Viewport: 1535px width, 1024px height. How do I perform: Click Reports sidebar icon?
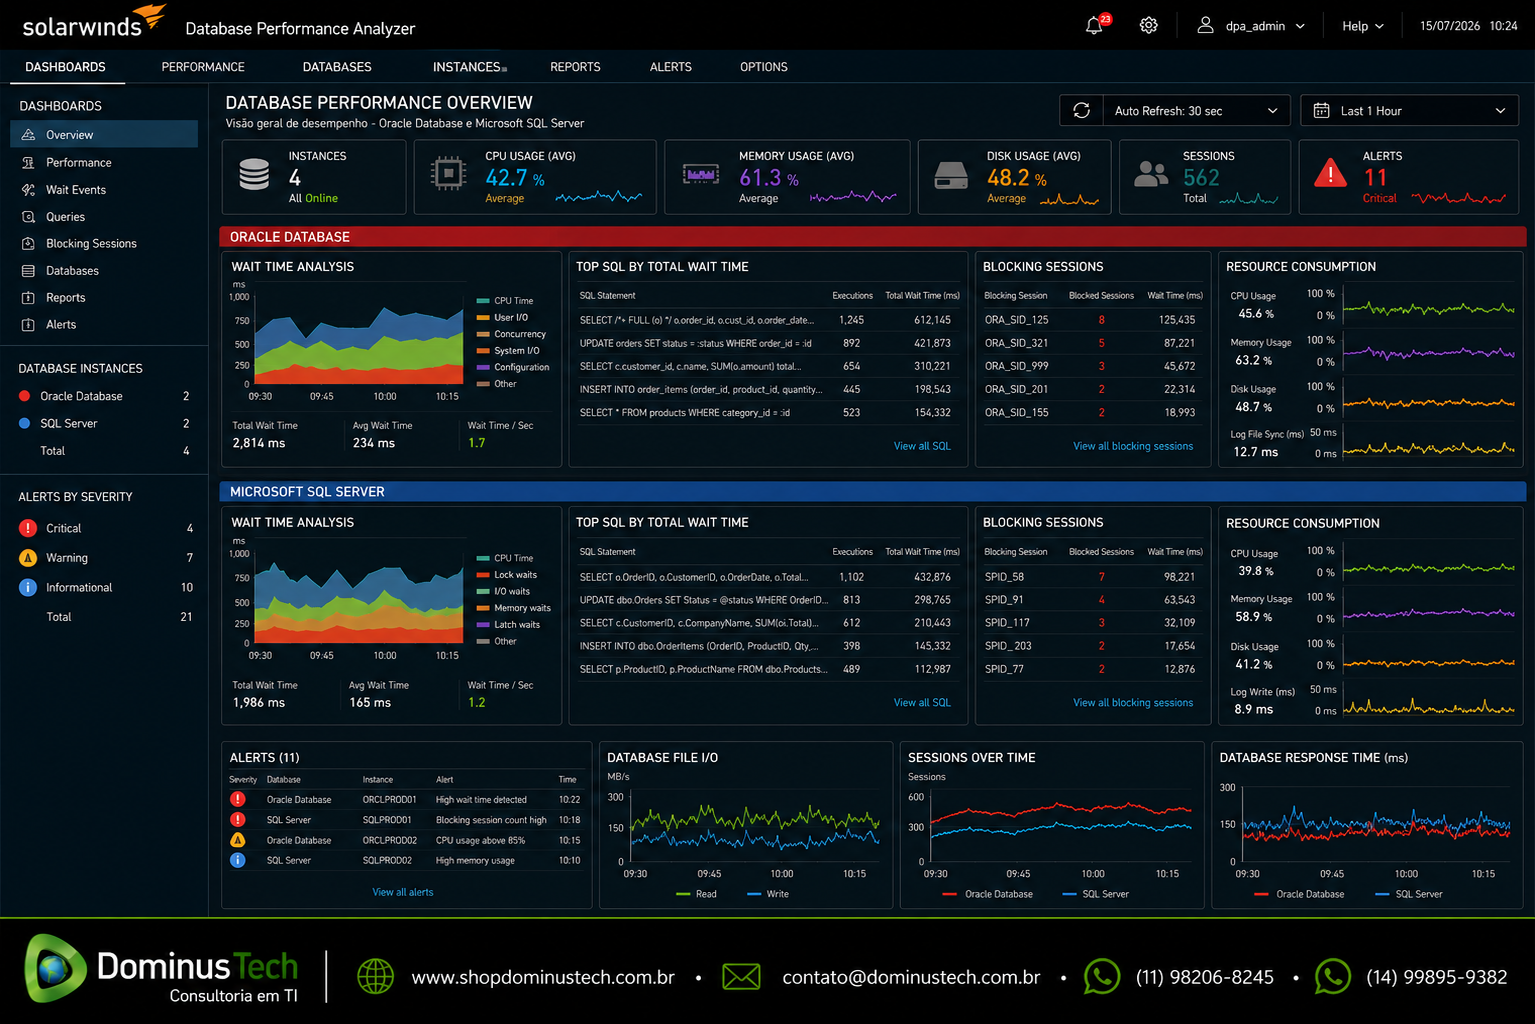click(x=28, y=297)
